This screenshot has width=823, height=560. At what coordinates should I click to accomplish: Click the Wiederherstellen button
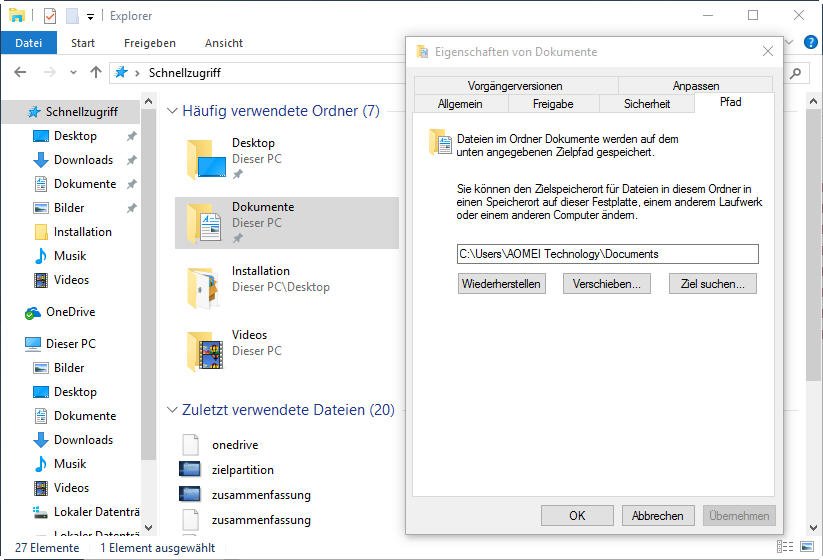(x=501, y=284)
